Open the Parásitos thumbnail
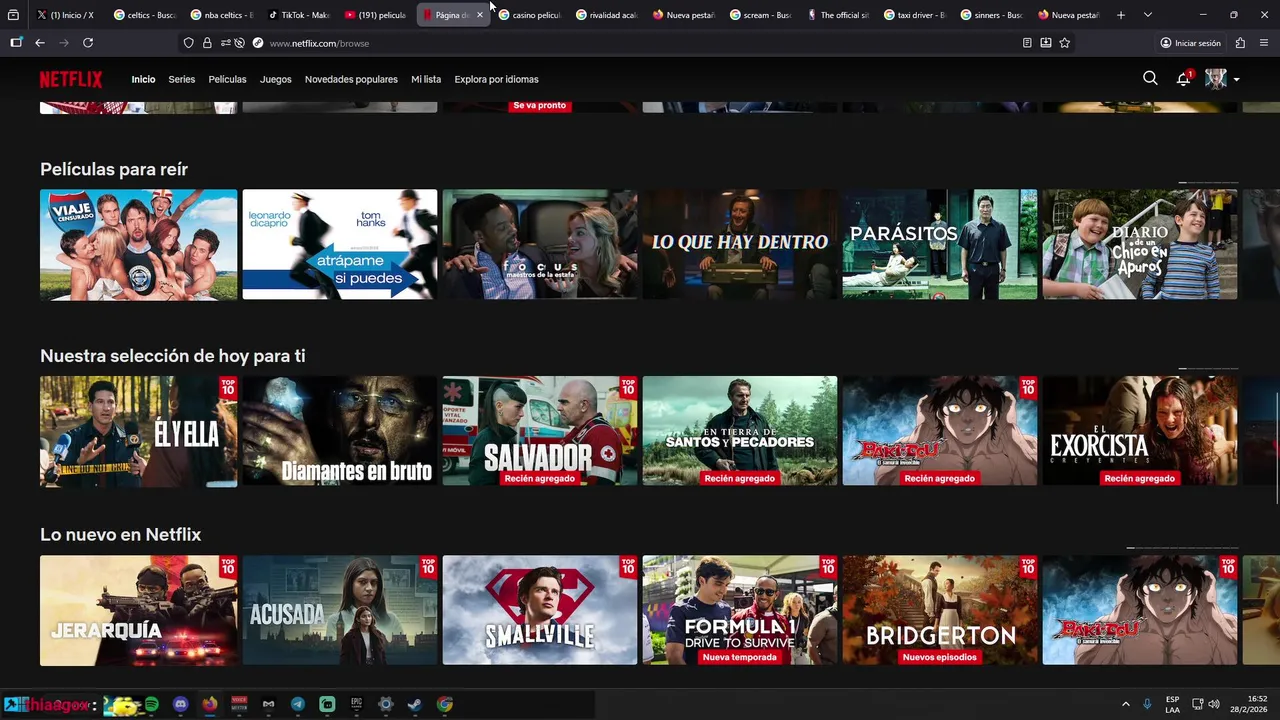The height and width of the screenshot is (720, 1280). point(940,244)
